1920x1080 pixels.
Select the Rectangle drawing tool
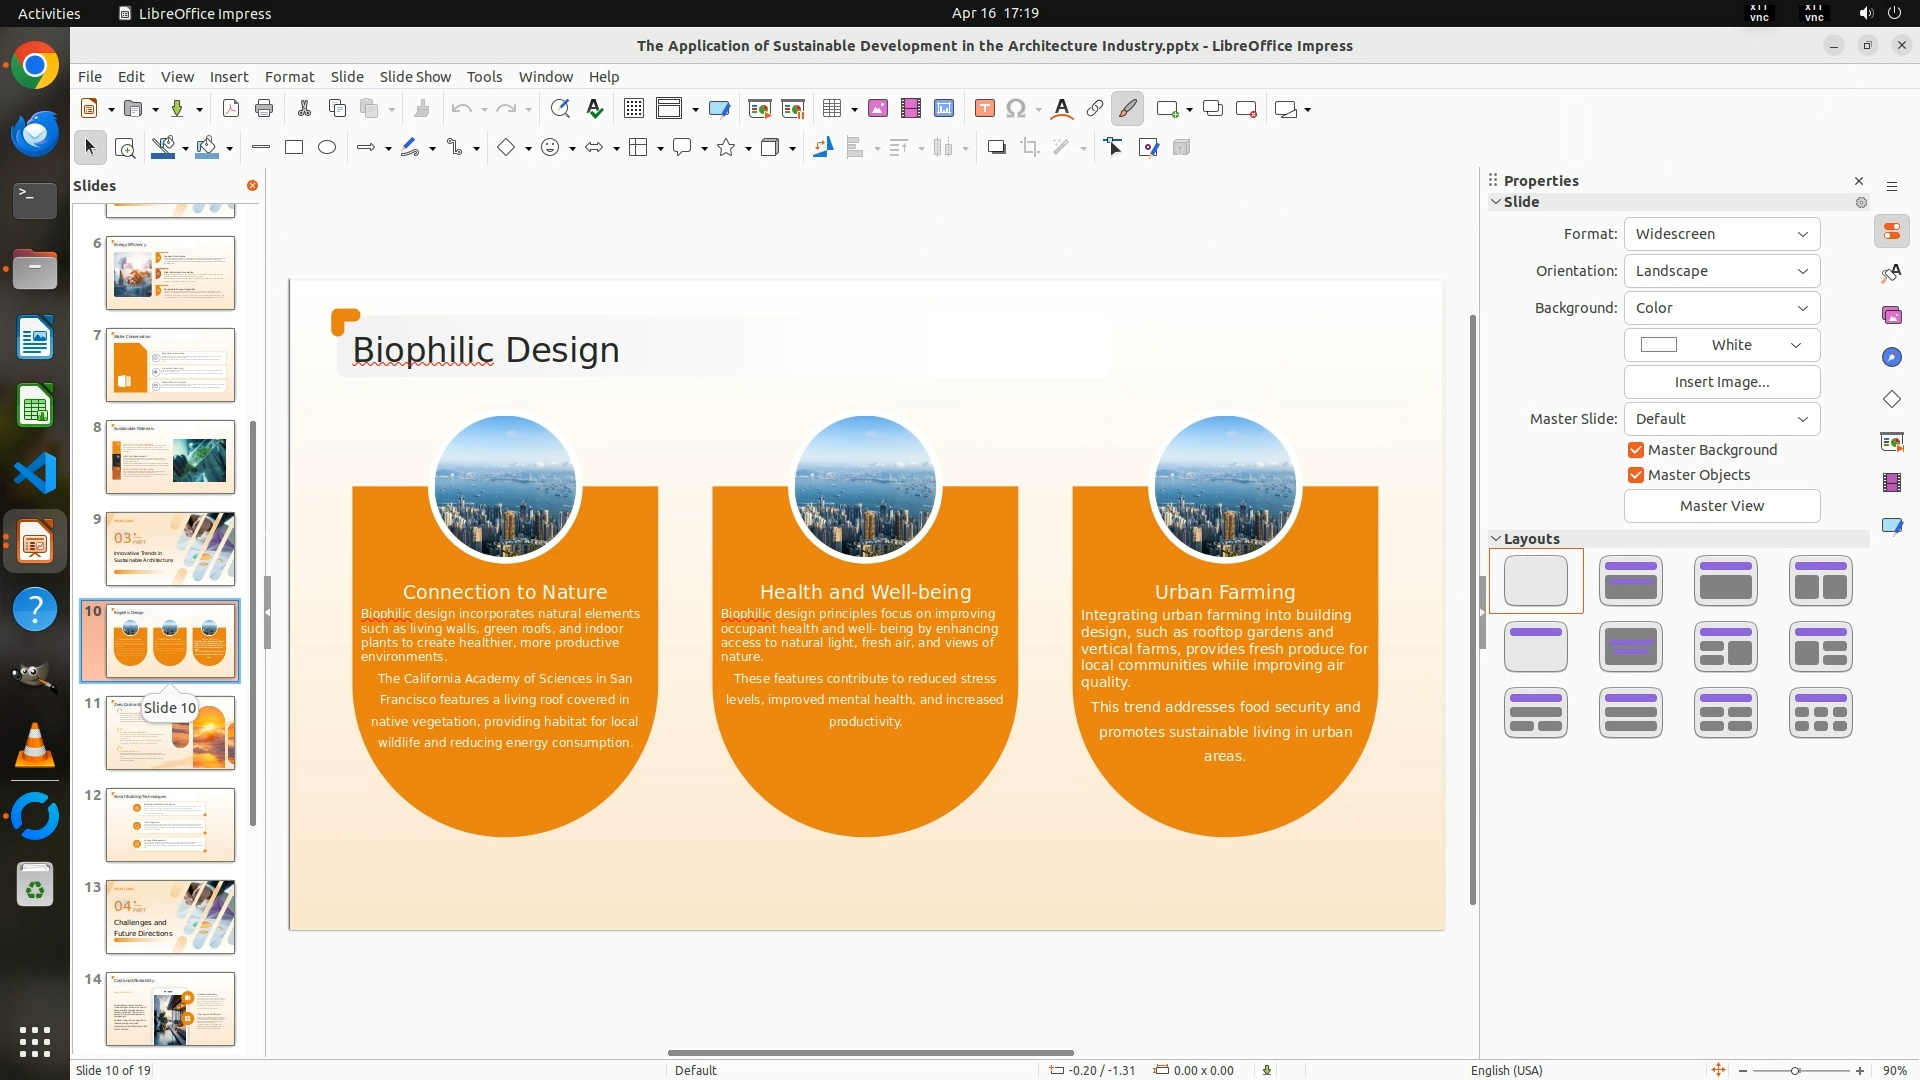click(x=294, y=148)
